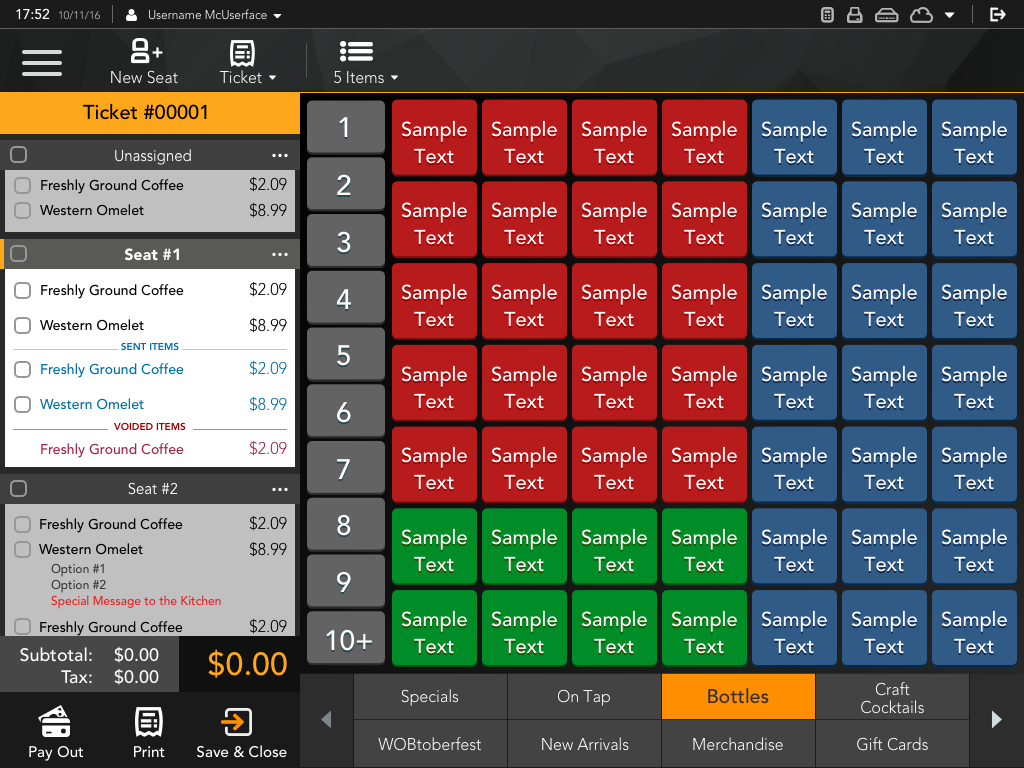Open the cash drawer icon
1024x768 pixels.
pyautogui.click(x=886, y=14)
